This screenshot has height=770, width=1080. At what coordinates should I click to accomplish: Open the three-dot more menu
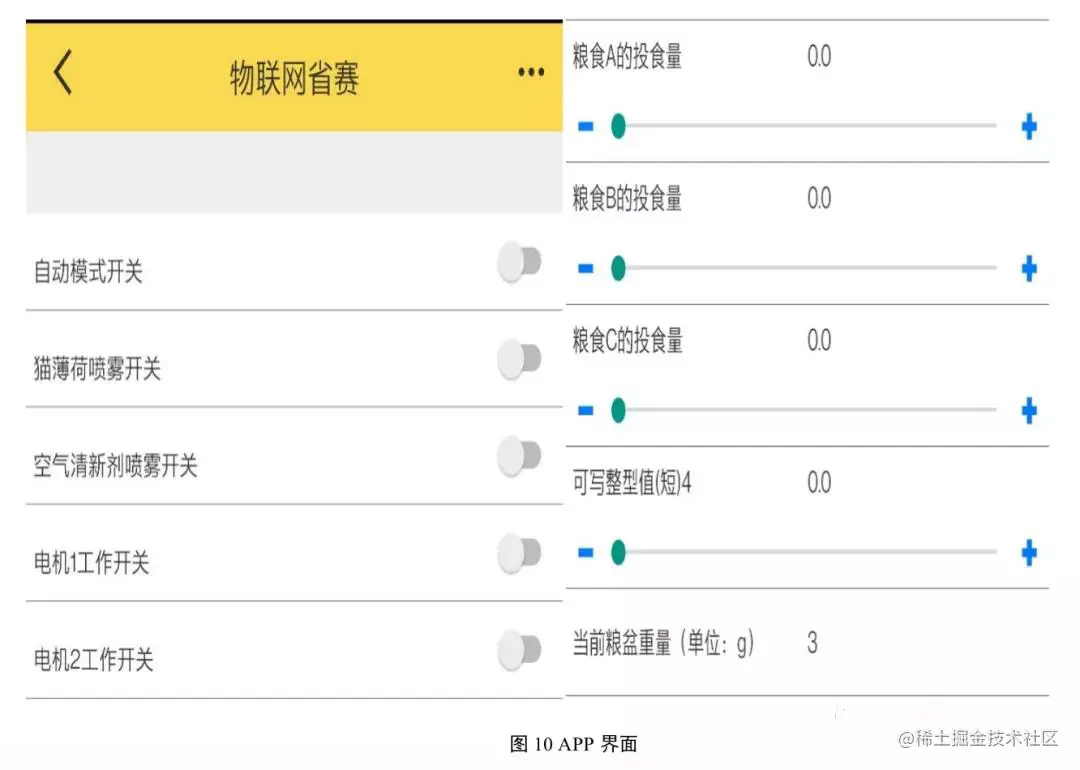point(531,72)
